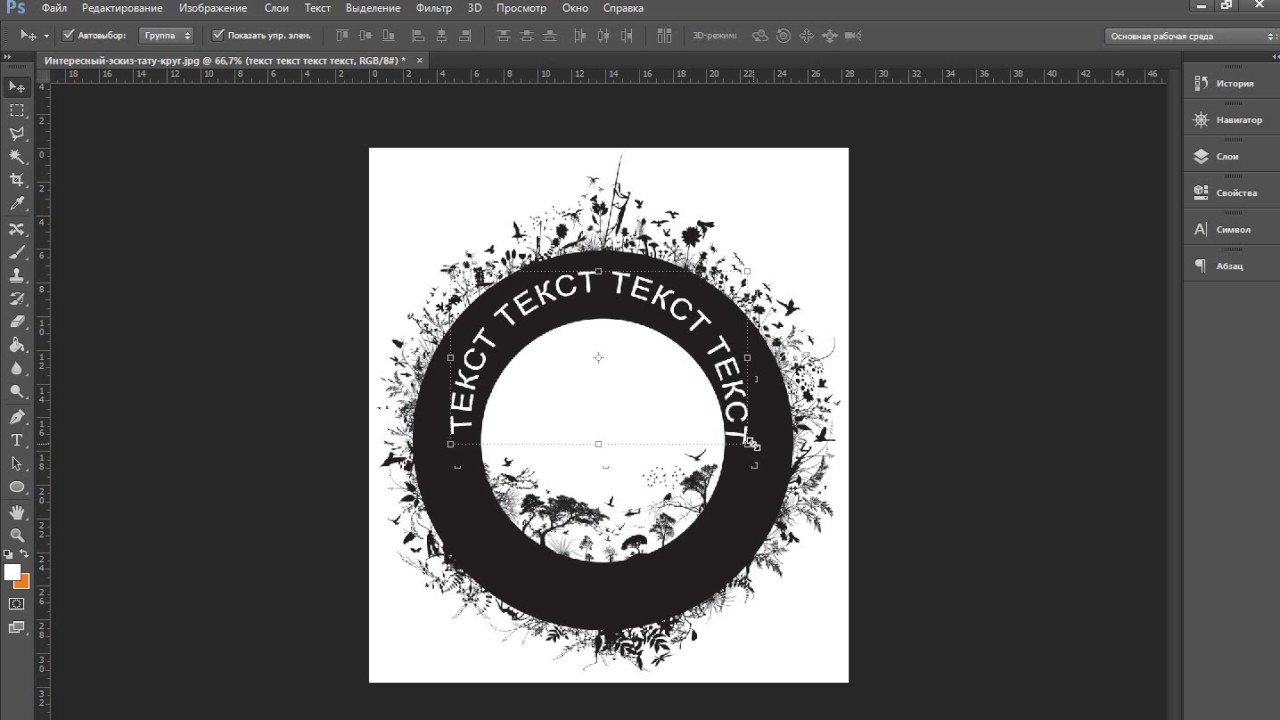Reset default foreground and background colors
This screenshot has width=1280, height=720.
[8, 554]
